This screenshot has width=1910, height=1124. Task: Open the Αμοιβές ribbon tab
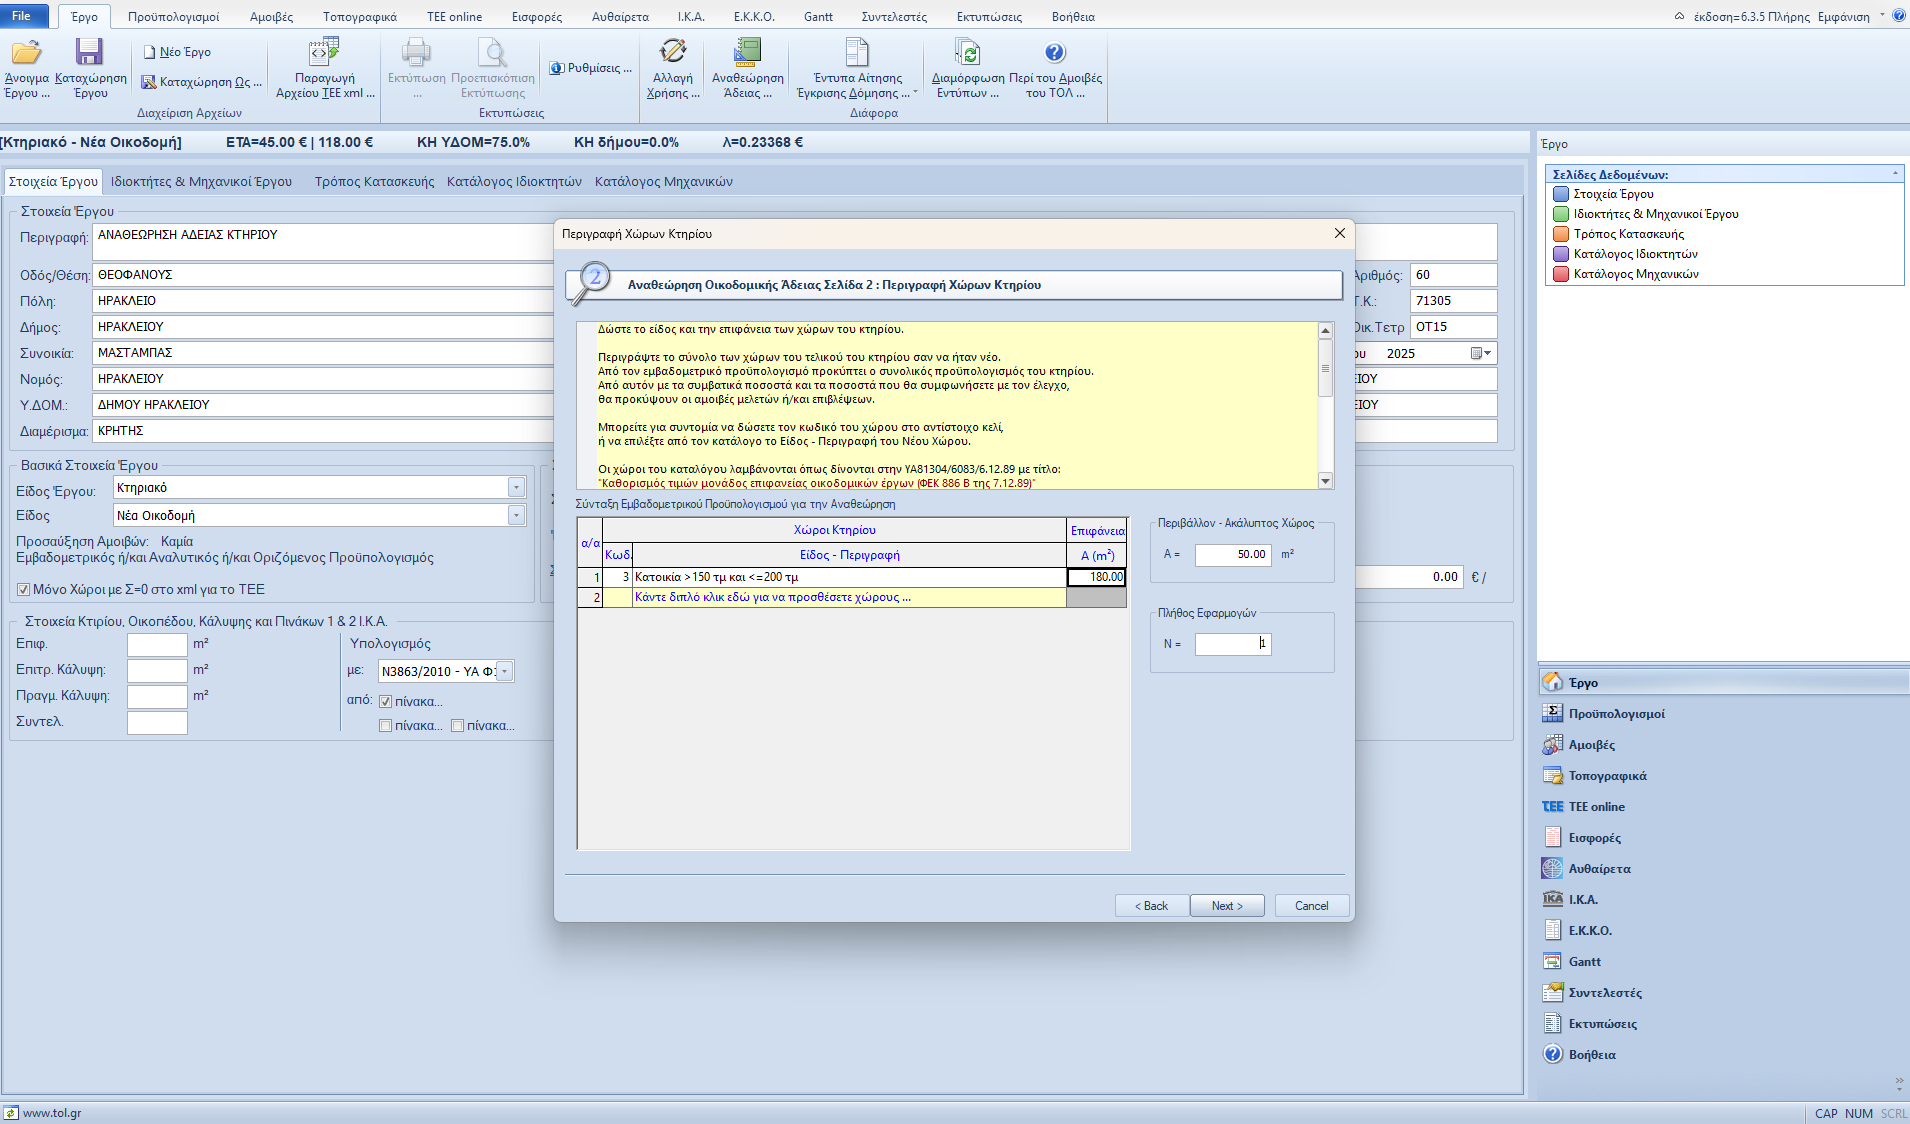[x=271, y=17]
